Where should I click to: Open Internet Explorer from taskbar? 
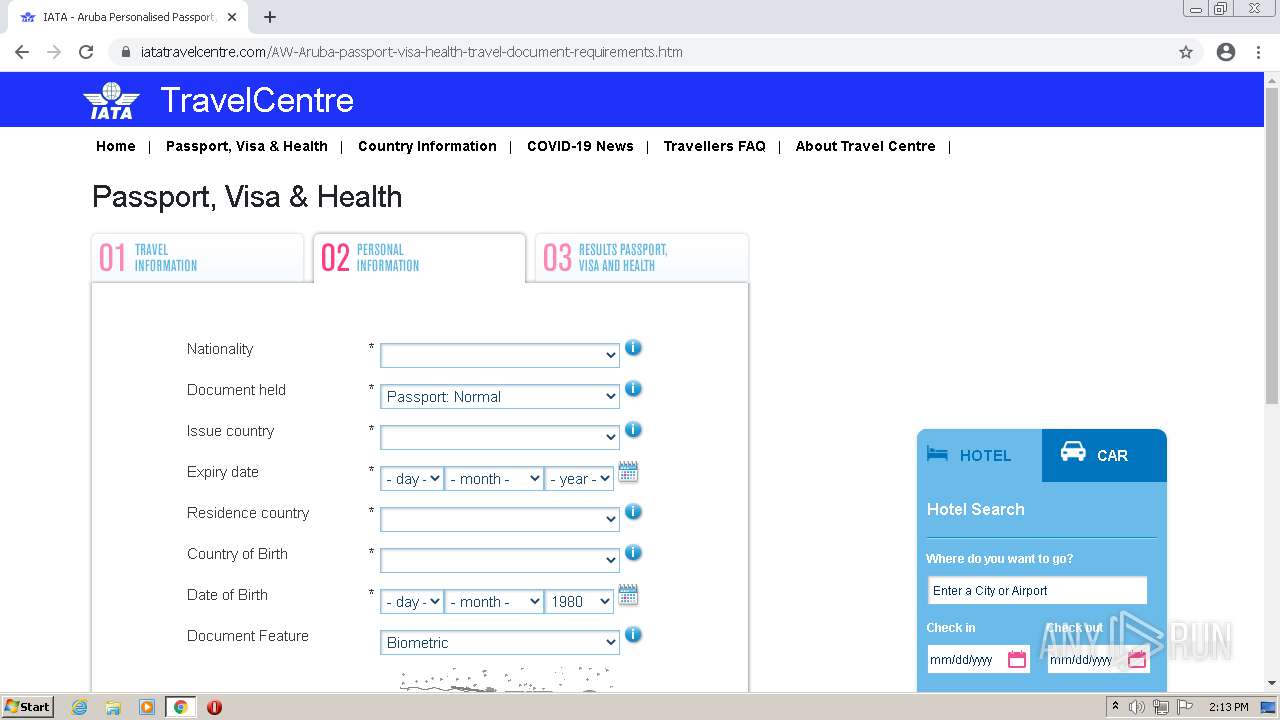click(x=80, y=707)
